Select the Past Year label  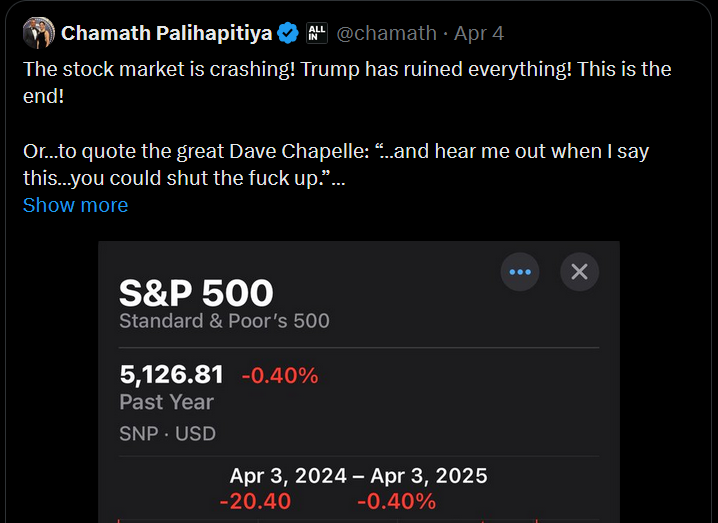pyautogui.click(x=166, y=402)
